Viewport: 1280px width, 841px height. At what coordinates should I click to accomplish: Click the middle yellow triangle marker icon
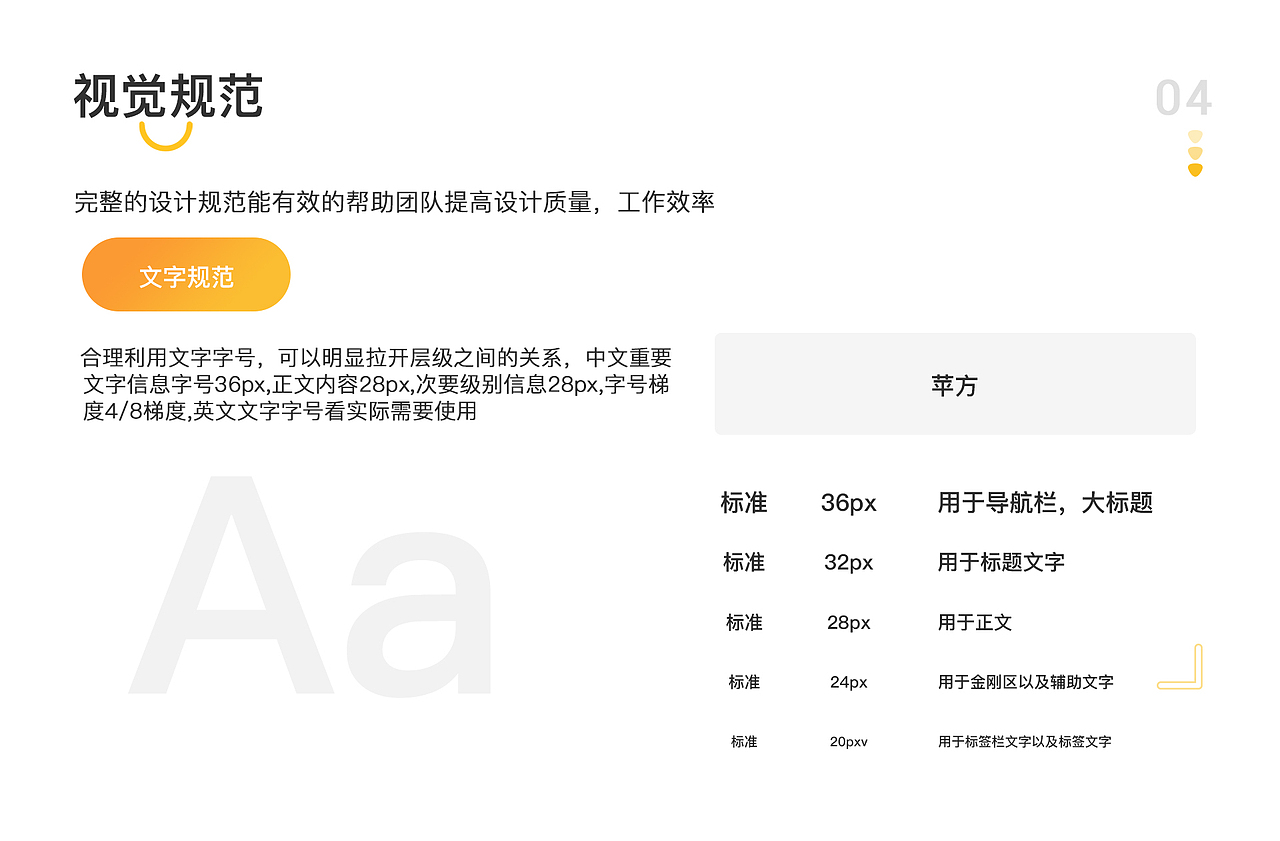(1196, 152)
